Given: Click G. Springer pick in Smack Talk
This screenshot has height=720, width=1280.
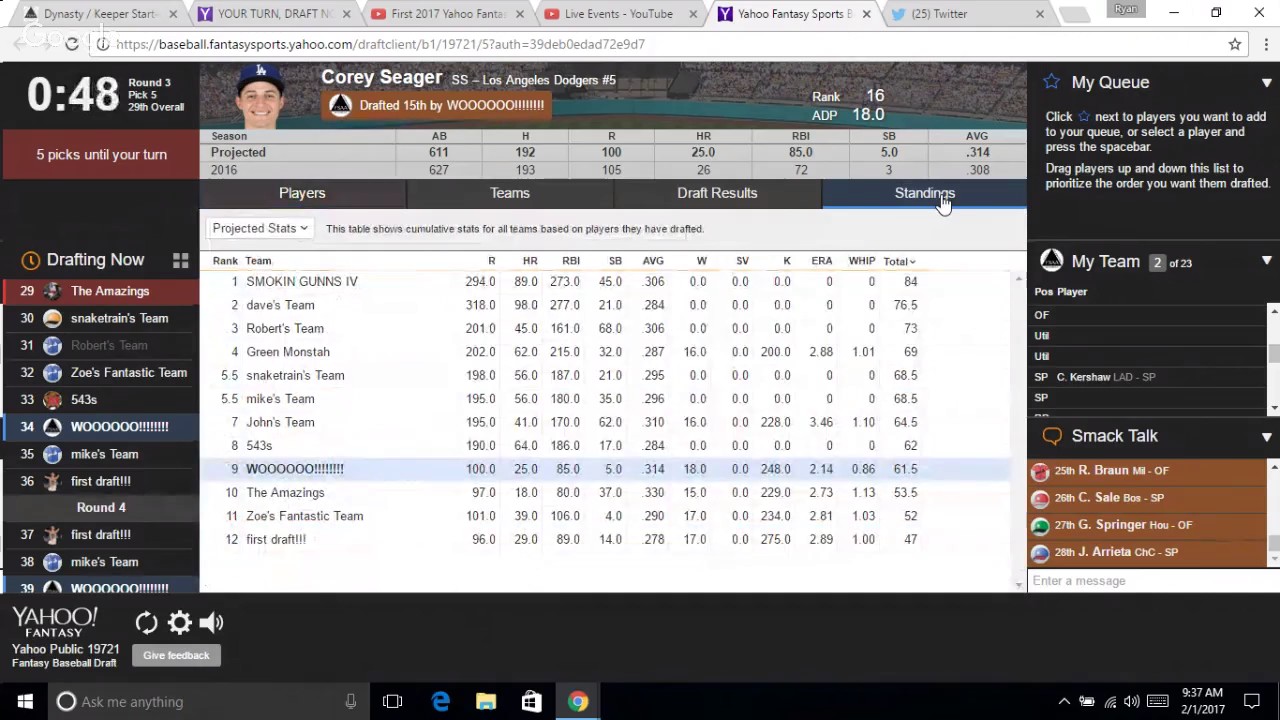Looking at the screenshot, I should [x=1147, y=525].
